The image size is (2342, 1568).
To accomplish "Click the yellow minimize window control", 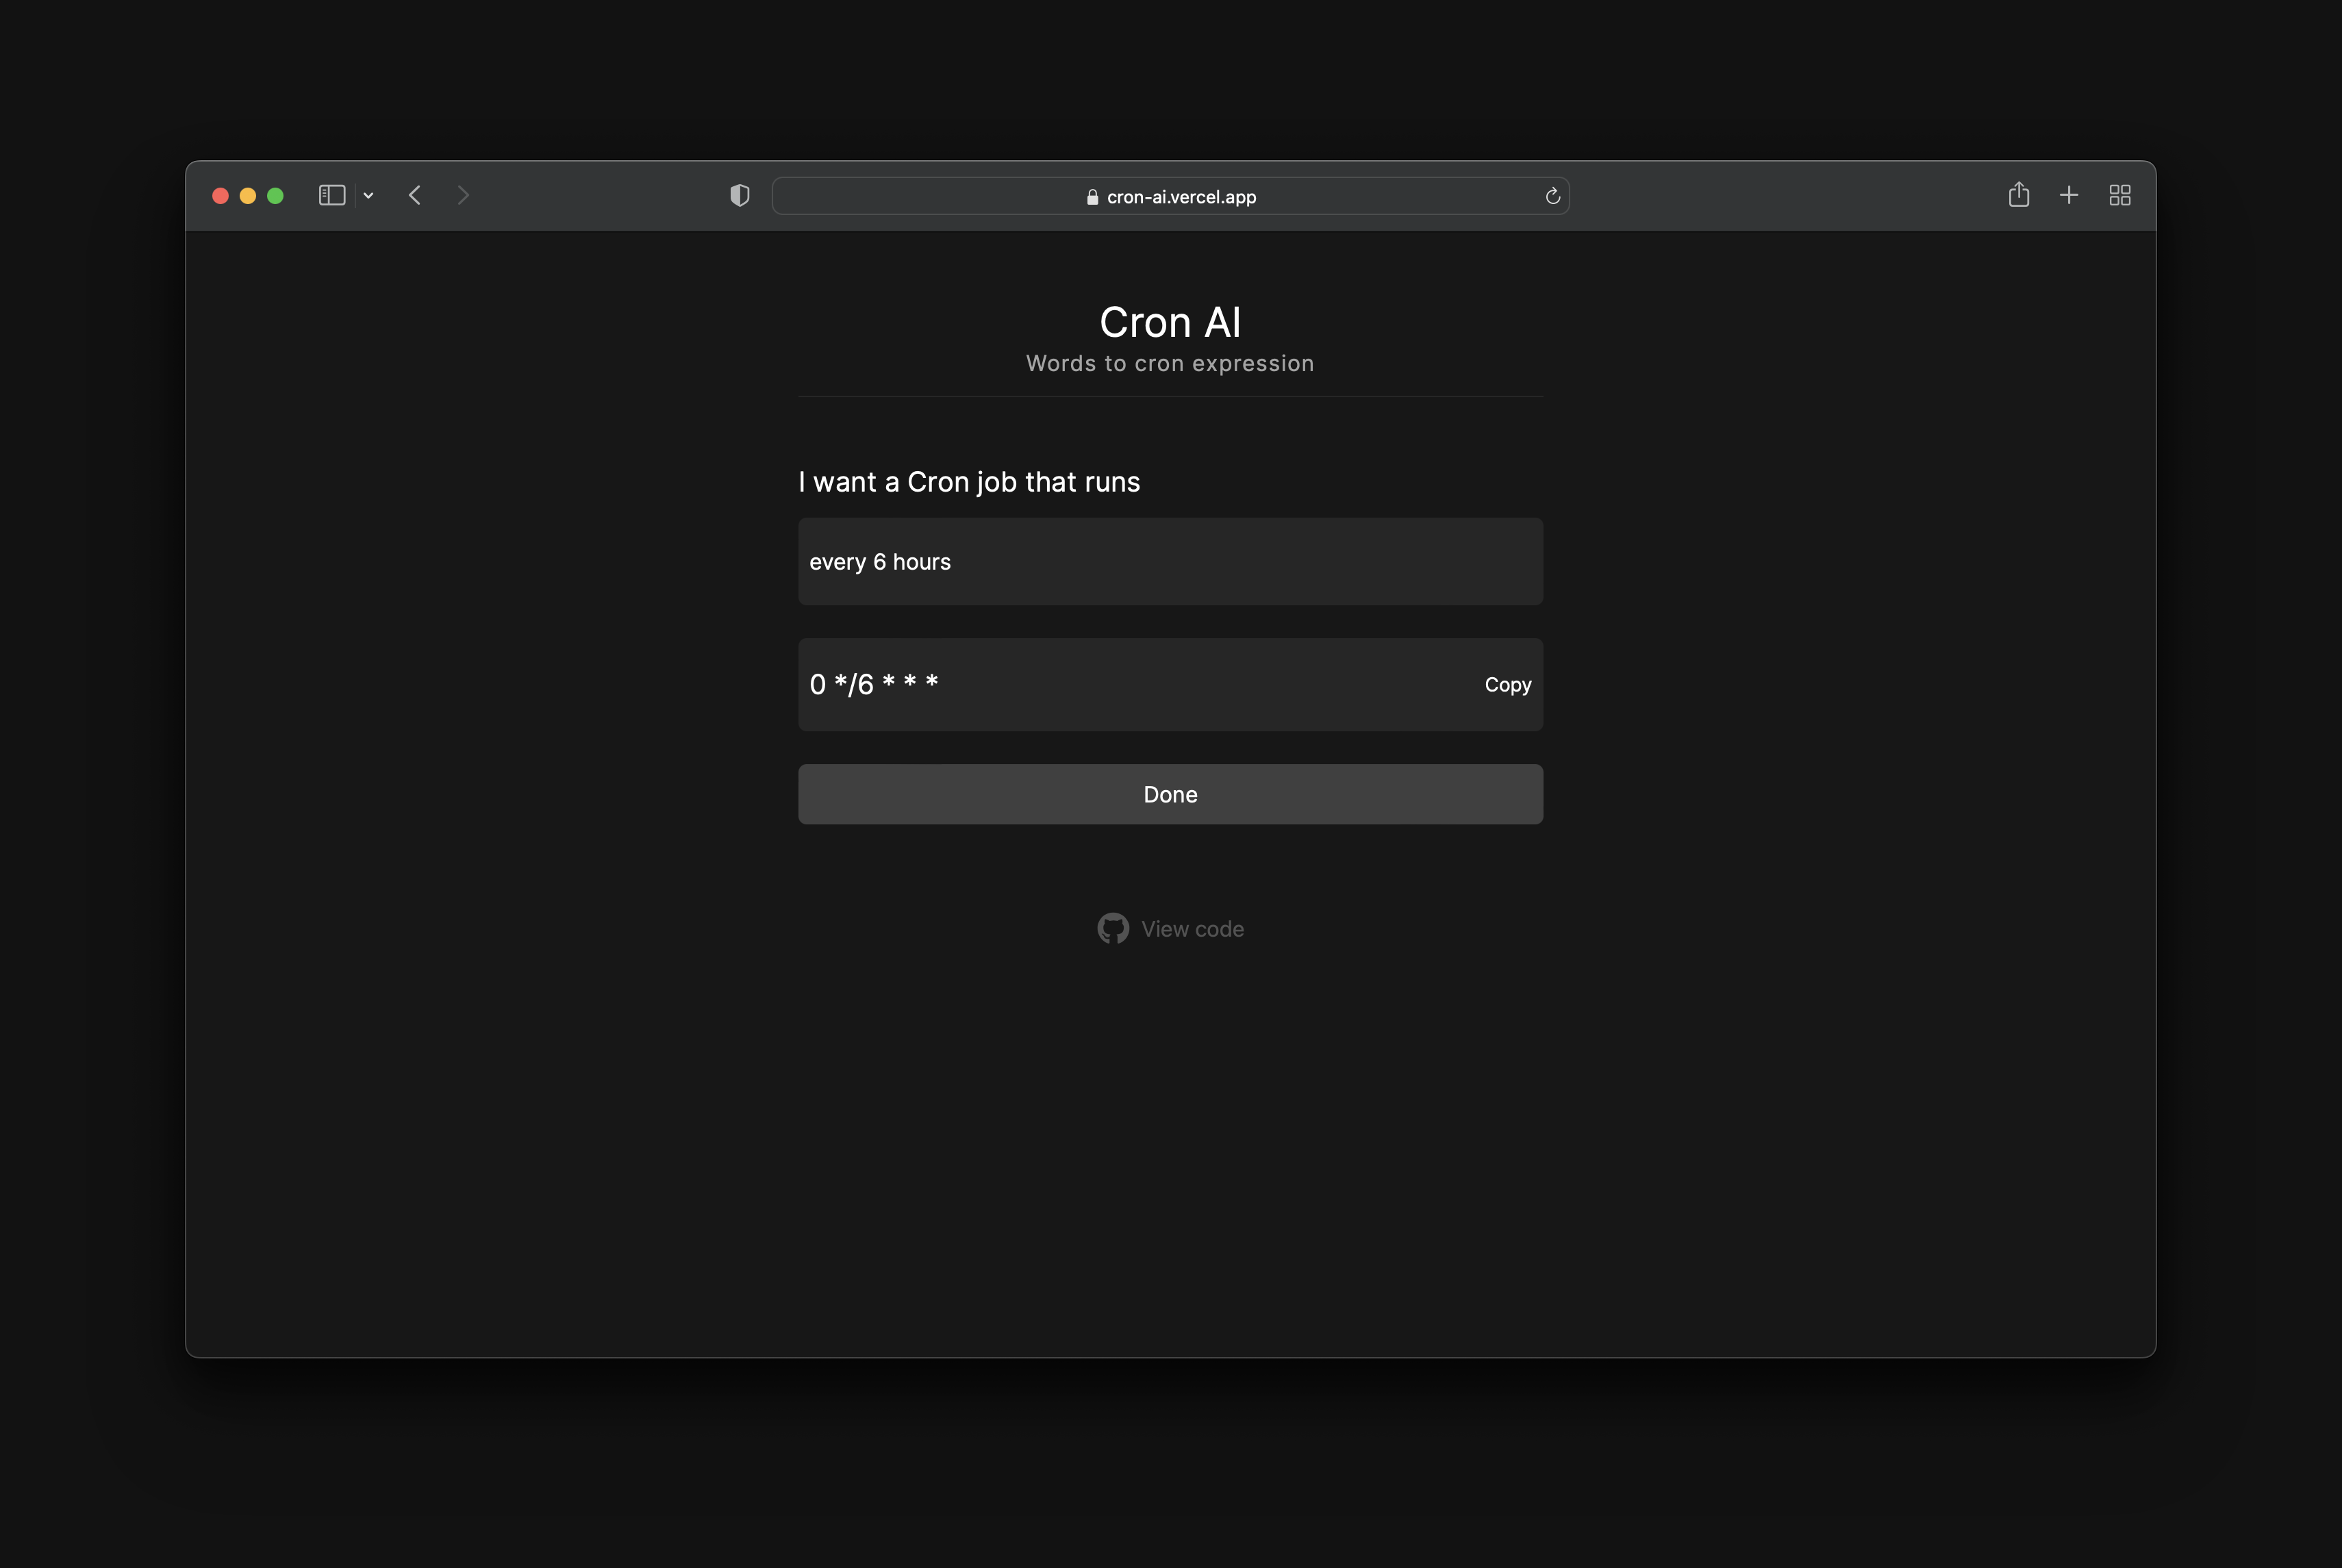I will pos(248,195).
